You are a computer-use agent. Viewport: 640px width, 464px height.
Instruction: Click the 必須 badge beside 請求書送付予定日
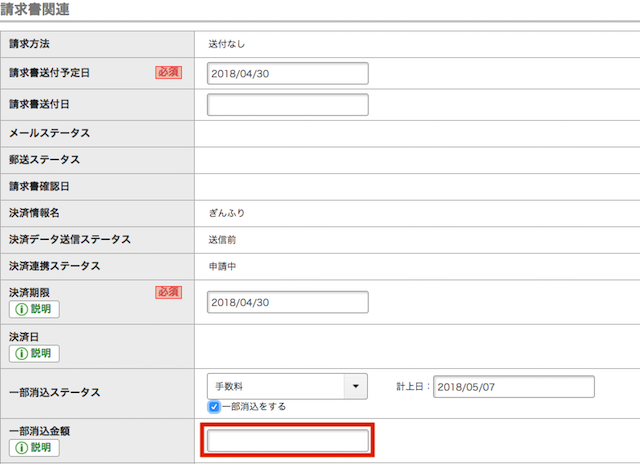(168, 72)
